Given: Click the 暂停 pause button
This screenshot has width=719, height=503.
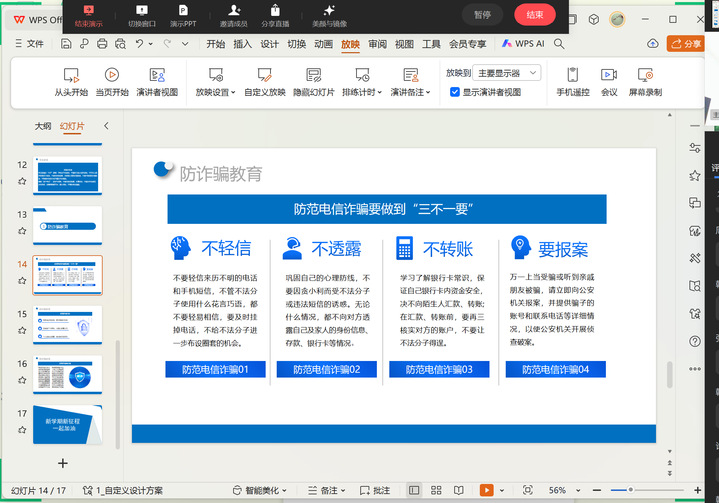Looking at the screenshot, I should (x=482, y=15).
